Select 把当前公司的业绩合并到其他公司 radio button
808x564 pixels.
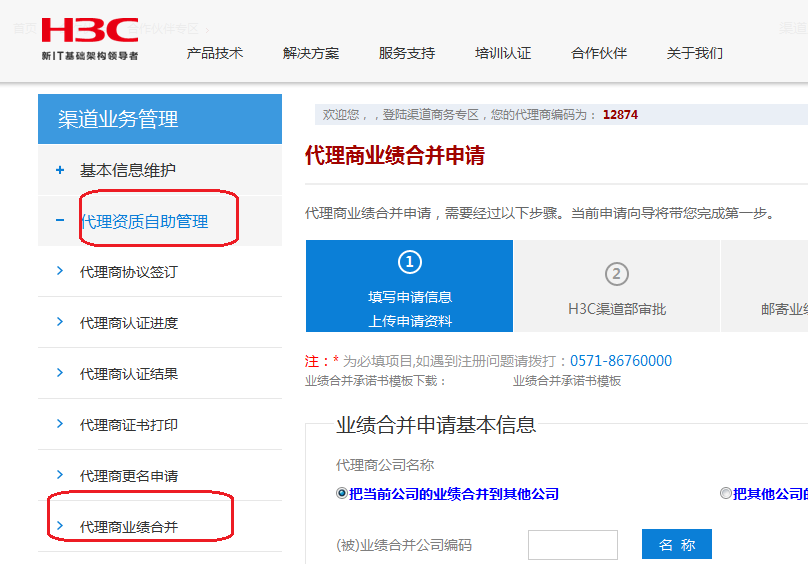point(342,494)
